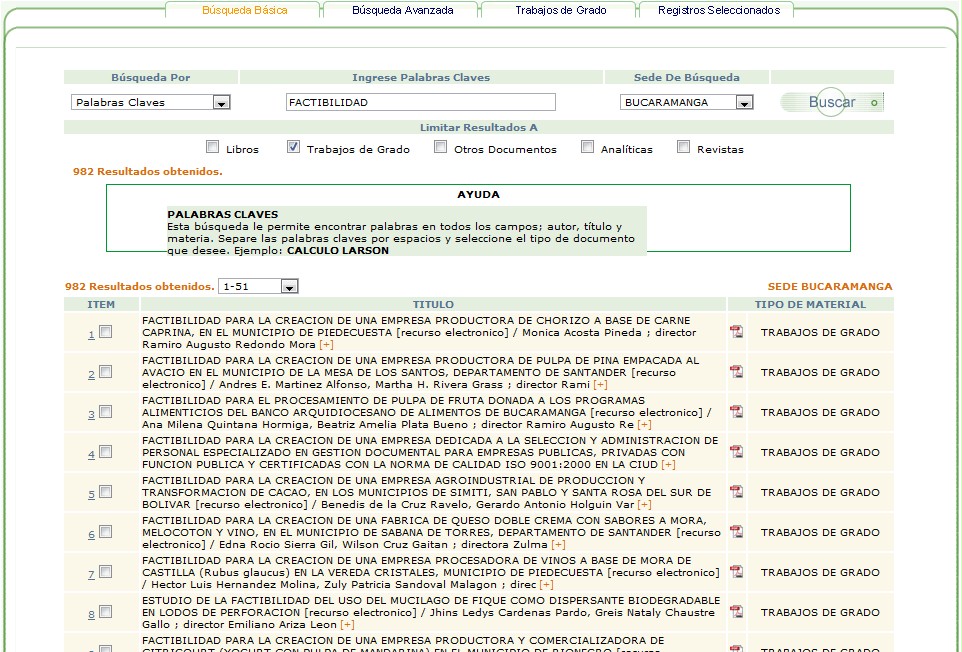Switch to Búsqueda Avanzada tab

click(x=402, y=10)
